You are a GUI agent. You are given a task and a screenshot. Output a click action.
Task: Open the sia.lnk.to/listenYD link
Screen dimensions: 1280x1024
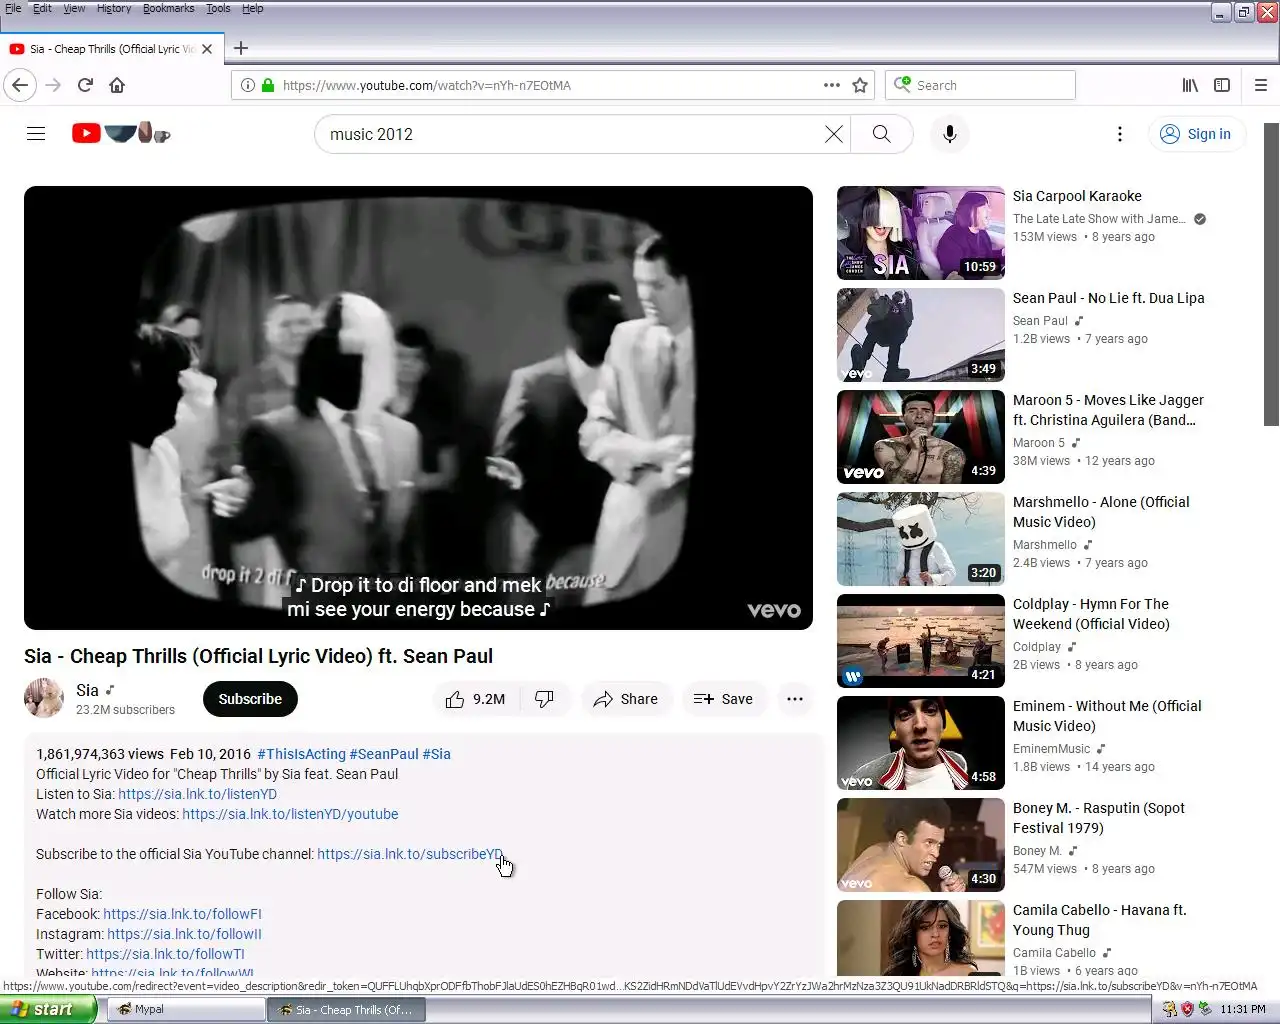coord(197,794)
